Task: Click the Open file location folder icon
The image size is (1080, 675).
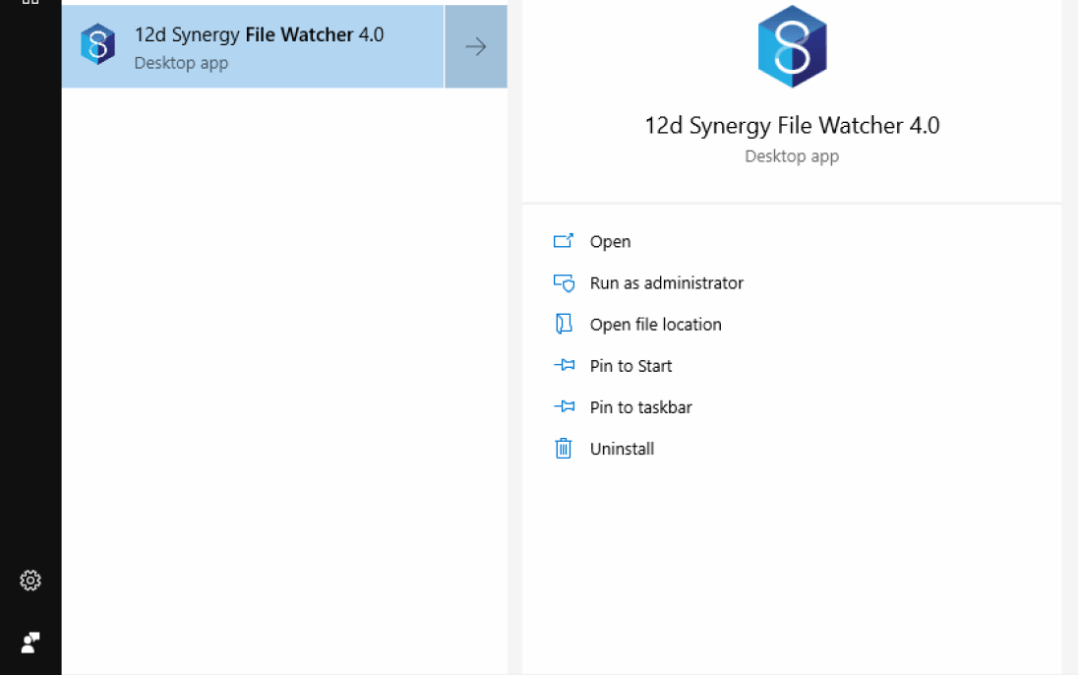Action: tap(563, 324)
